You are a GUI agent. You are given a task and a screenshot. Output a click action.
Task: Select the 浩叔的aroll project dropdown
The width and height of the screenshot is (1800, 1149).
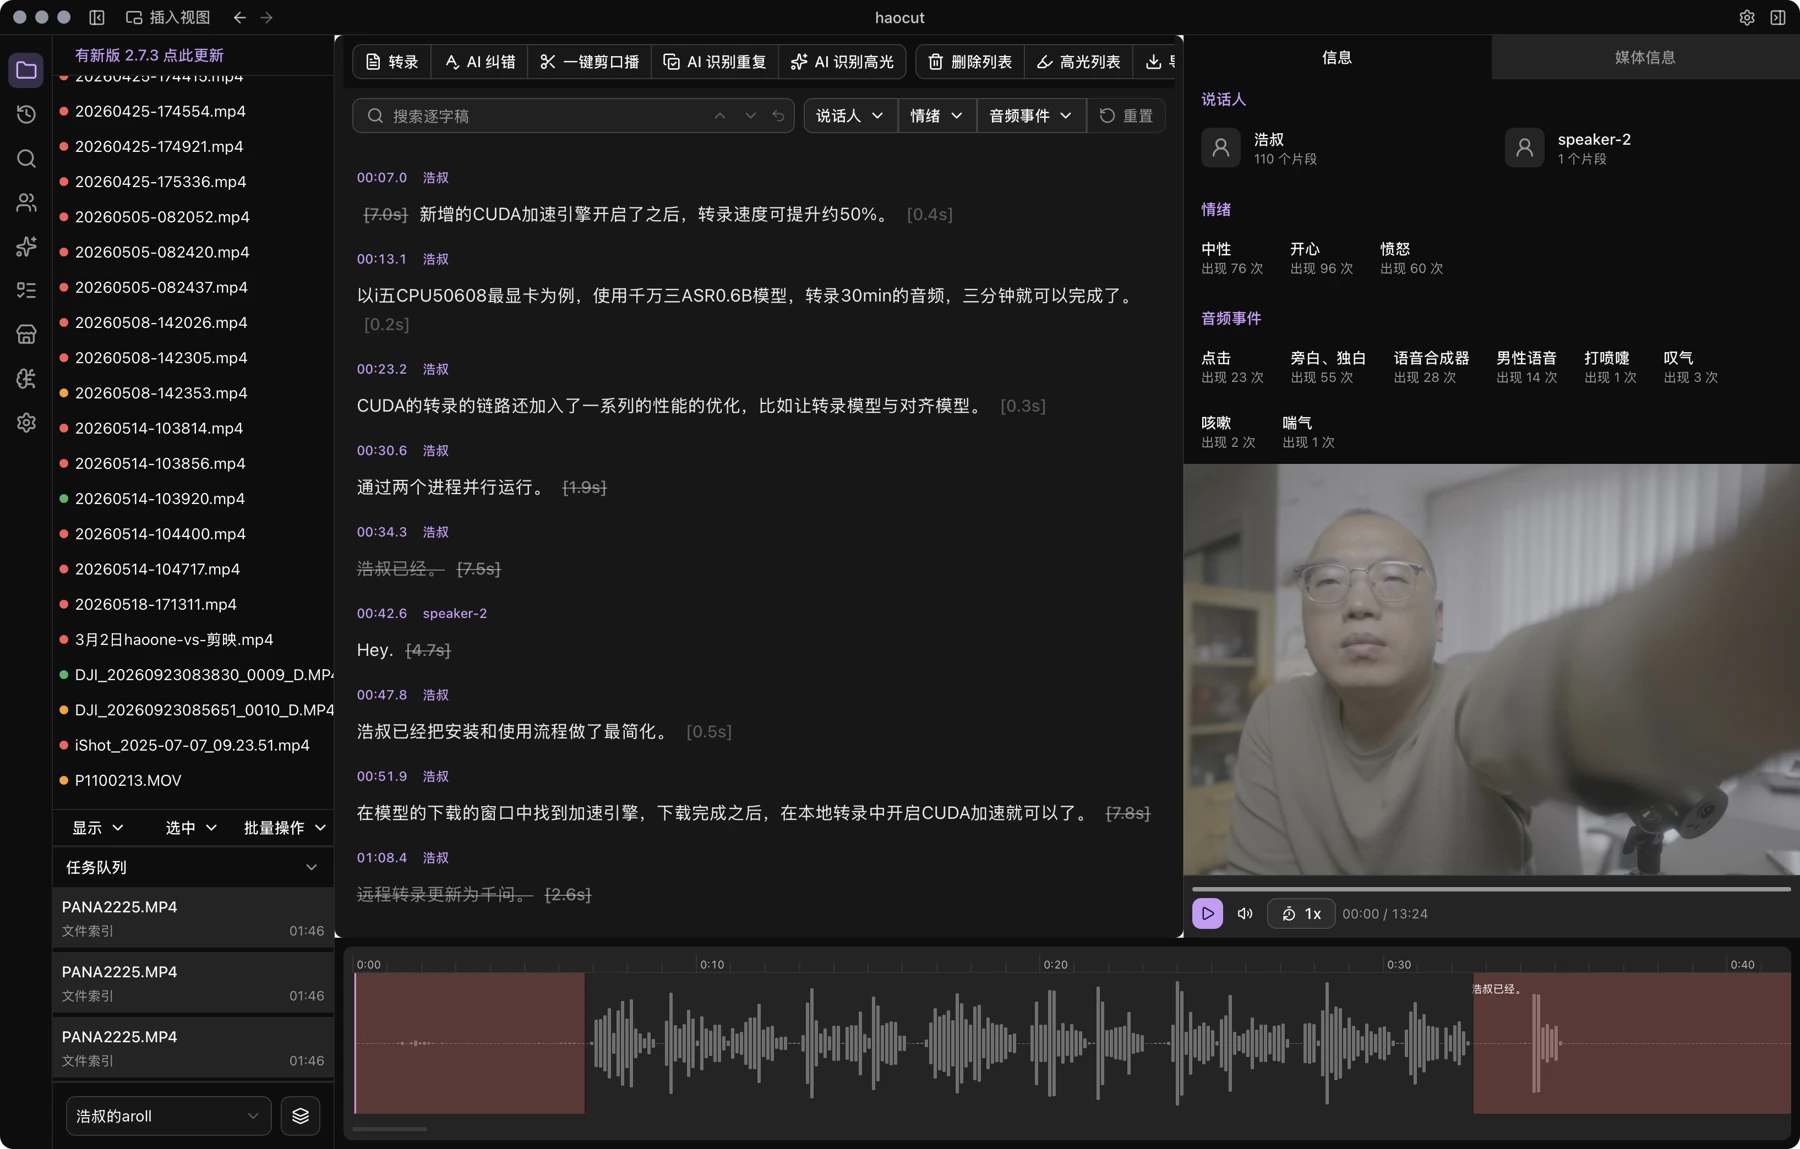(168, 1116)
